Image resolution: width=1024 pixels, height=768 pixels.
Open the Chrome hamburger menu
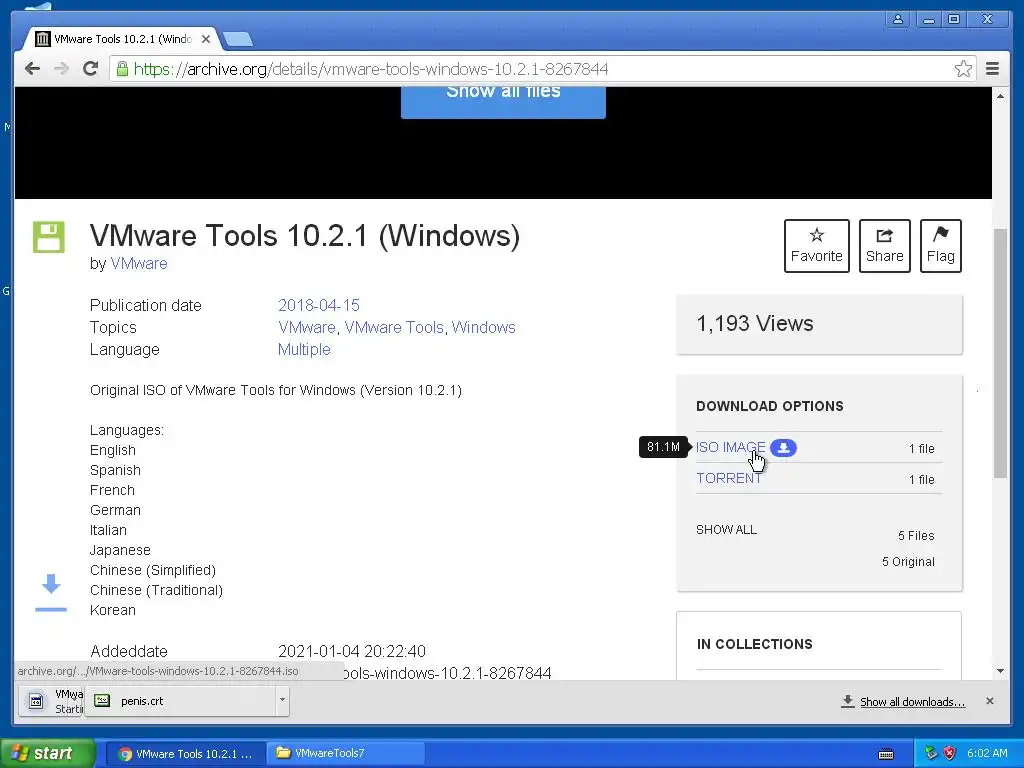(992, 69)
